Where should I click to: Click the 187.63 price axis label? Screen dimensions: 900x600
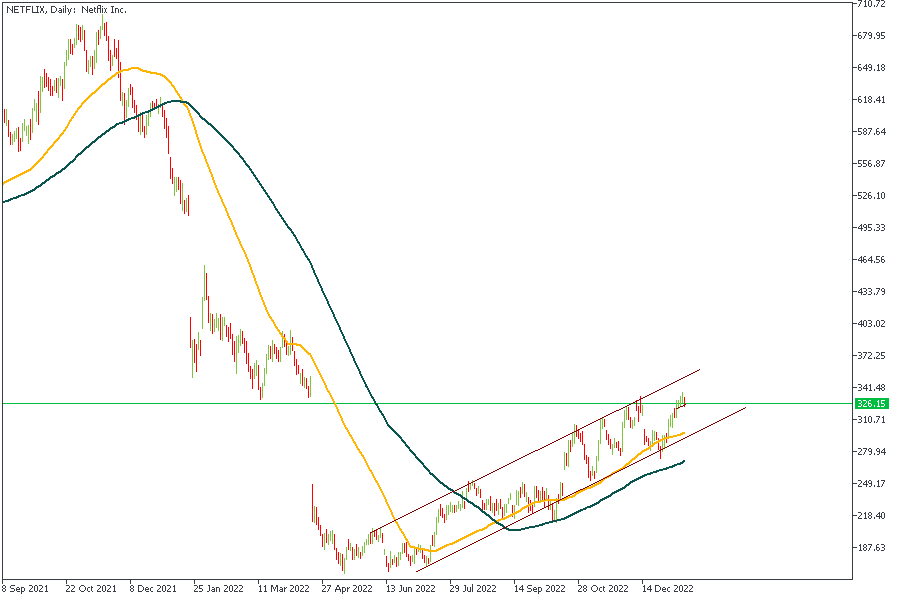click(x=871, y=548)
